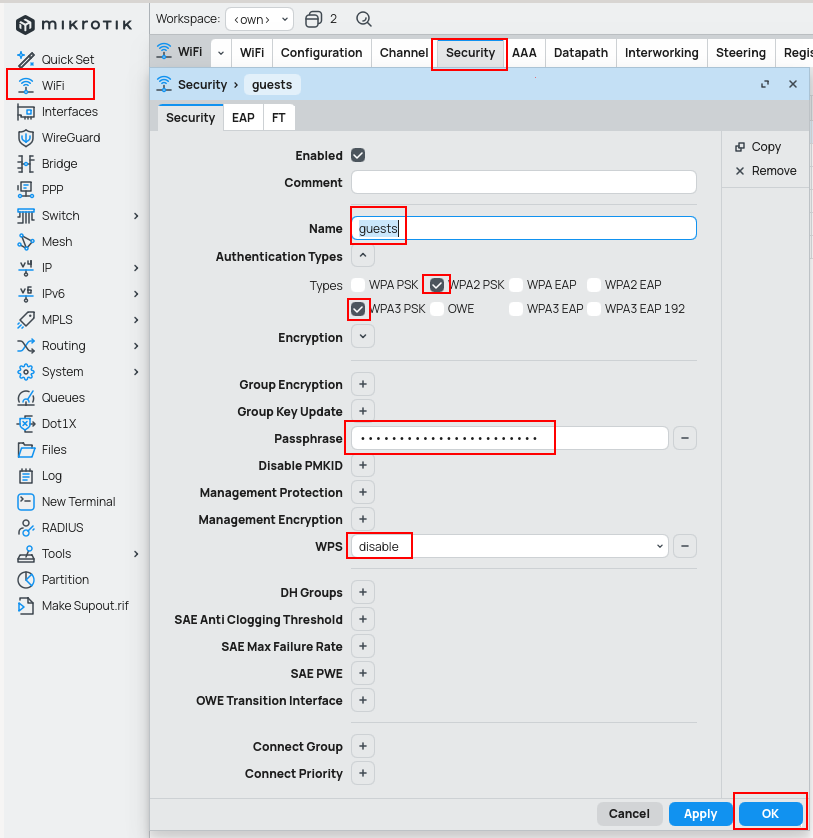This screenshot has width=813, height=838.
Task: Click the Apply button
Action: (x=700, y=813)
